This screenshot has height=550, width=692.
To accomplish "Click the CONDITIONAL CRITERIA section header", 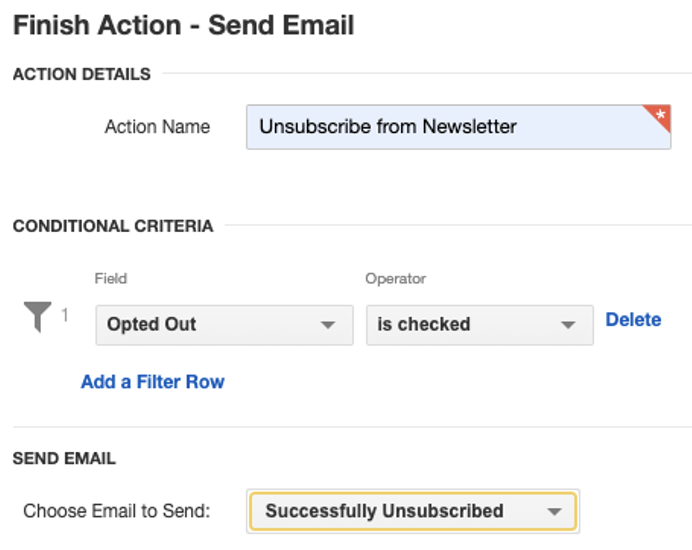I will coord(113,226).
